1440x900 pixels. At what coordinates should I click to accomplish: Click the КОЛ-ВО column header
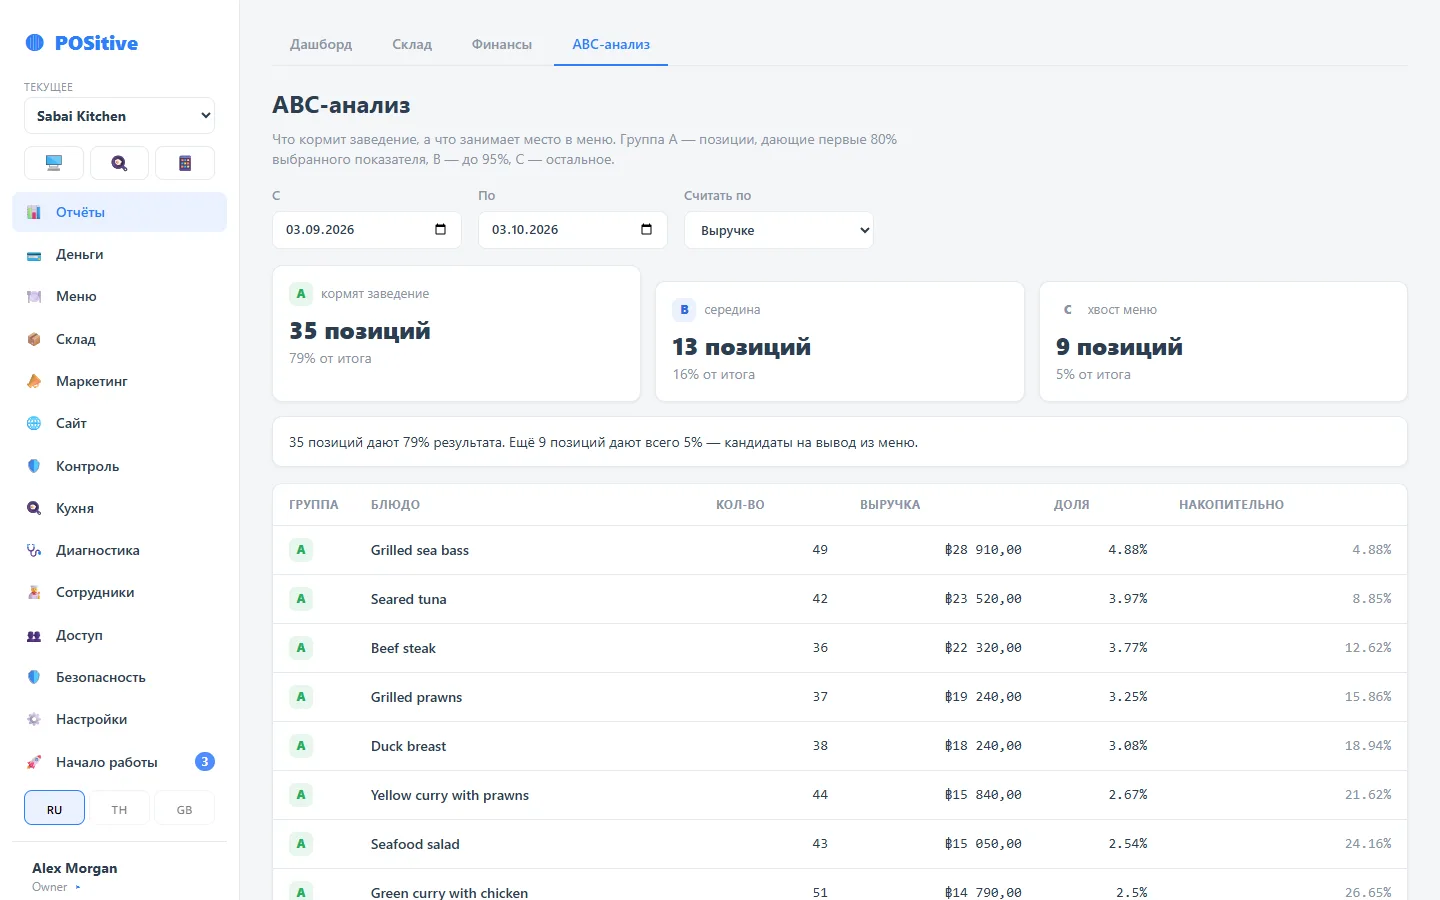740,505
